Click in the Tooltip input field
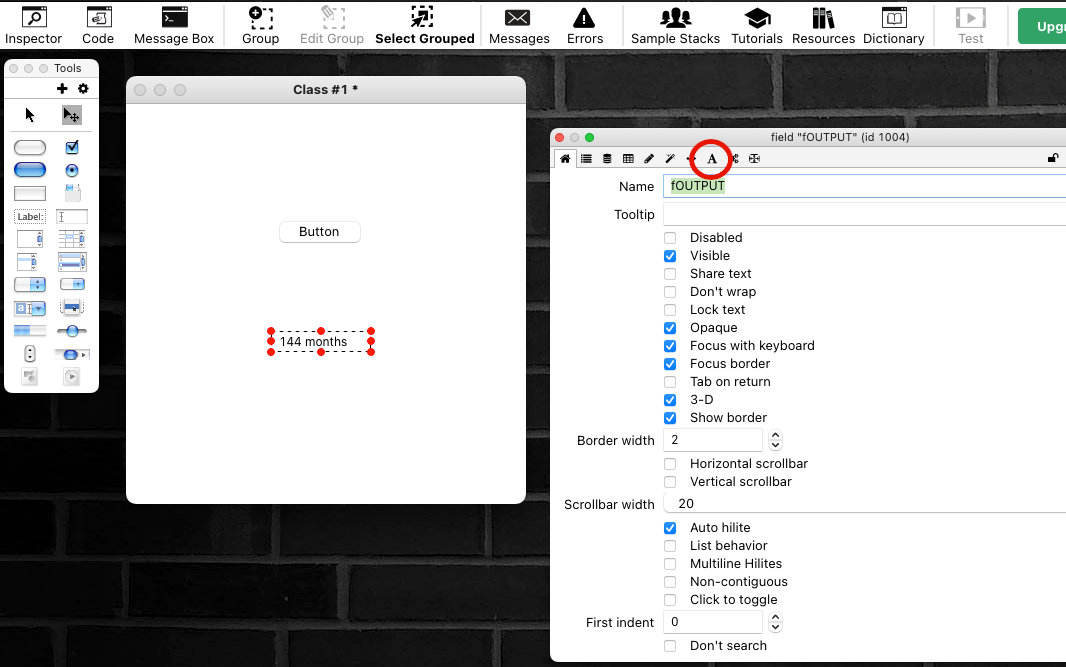 [x=860, y=215]
